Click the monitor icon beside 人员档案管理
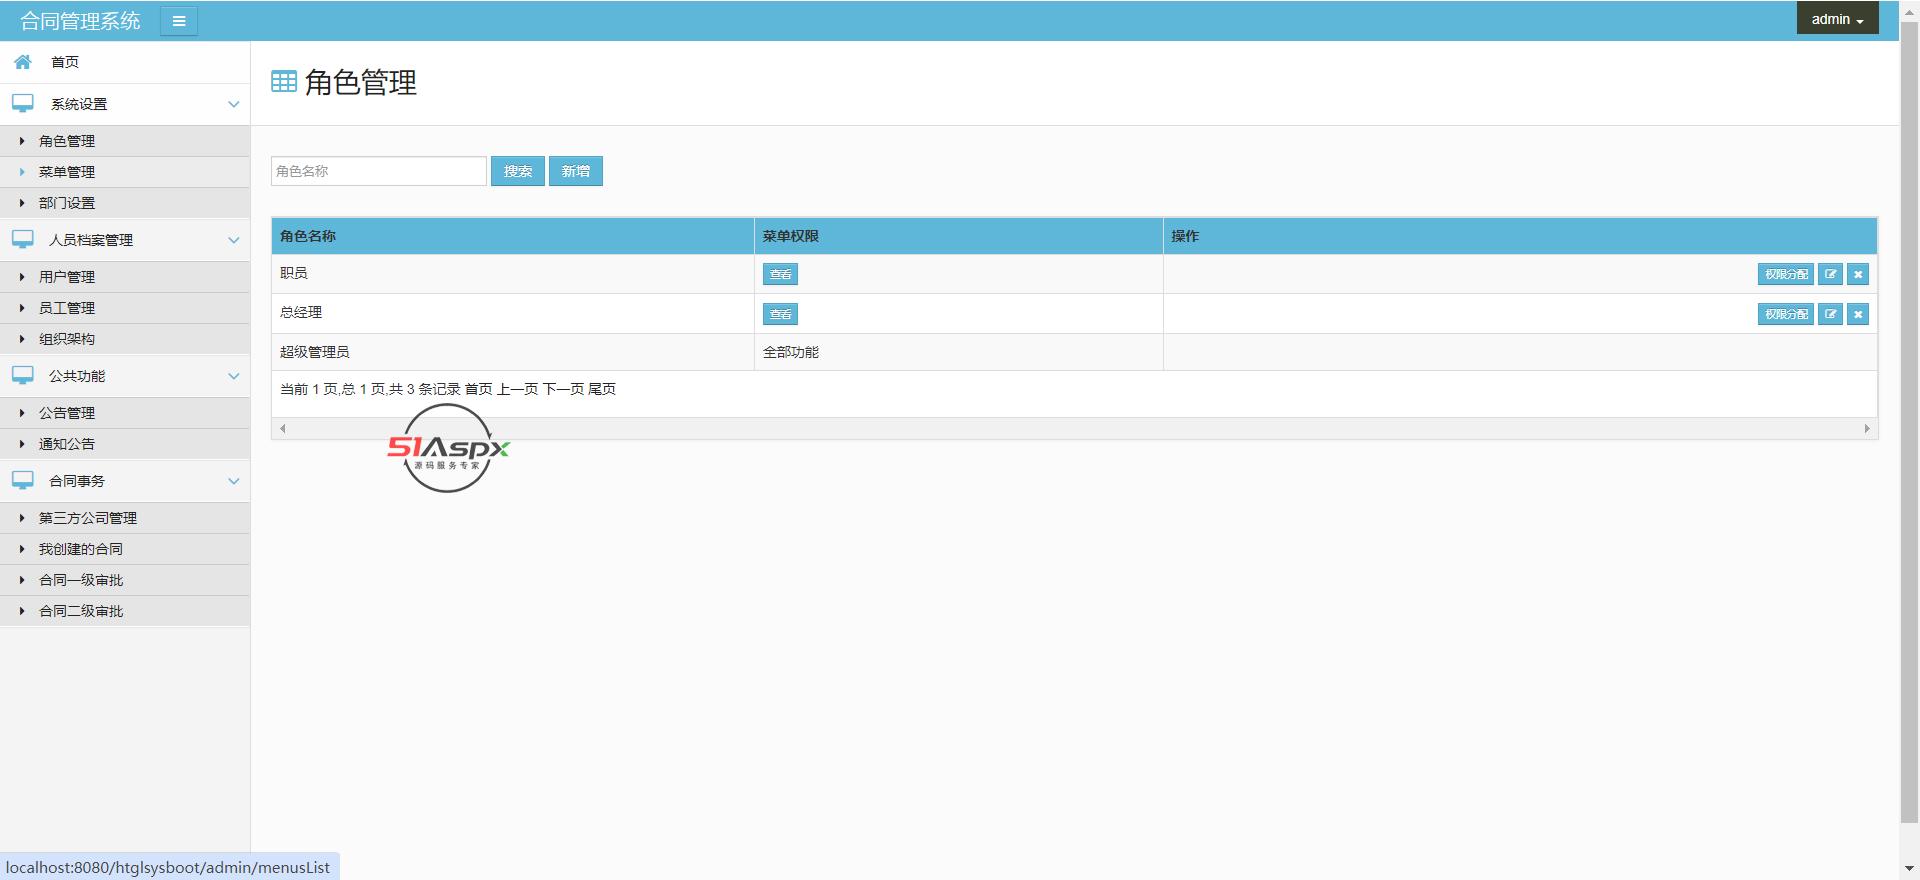The height and width of the screenshot is (880, 1920). (x=23, y=239)
